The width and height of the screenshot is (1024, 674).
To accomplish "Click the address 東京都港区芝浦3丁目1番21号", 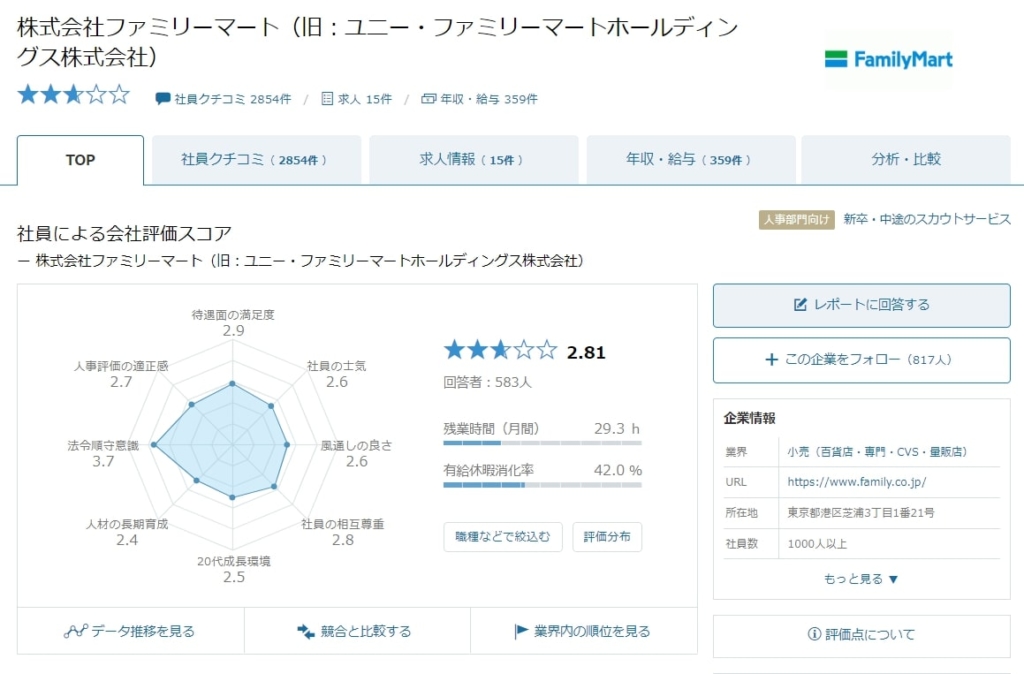I will click(861, 513).
